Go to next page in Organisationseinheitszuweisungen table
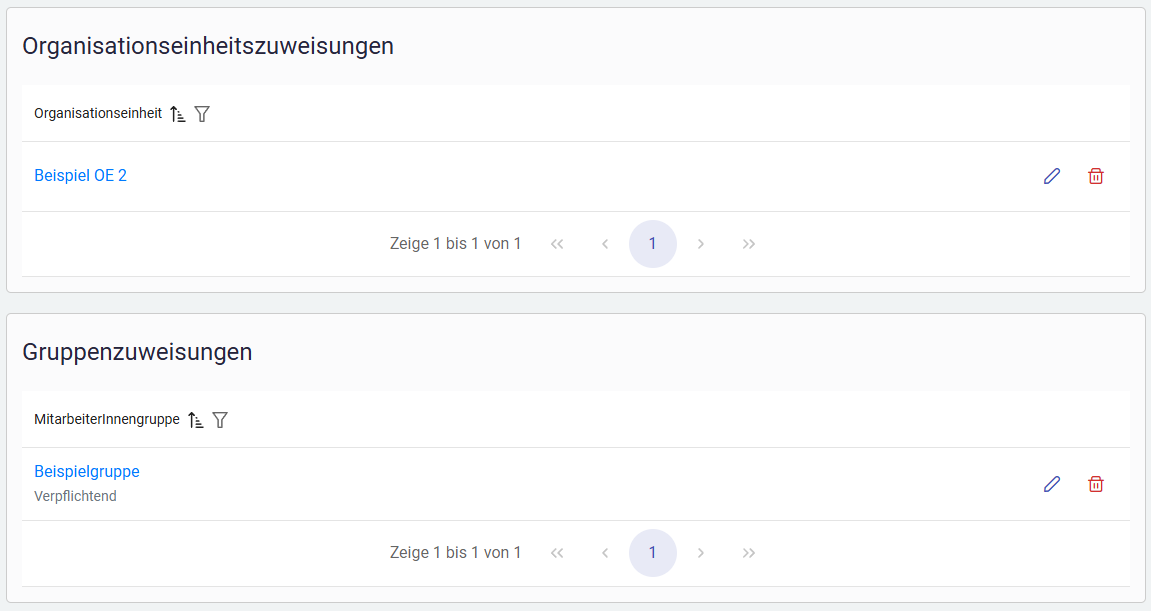 (701, 244)
